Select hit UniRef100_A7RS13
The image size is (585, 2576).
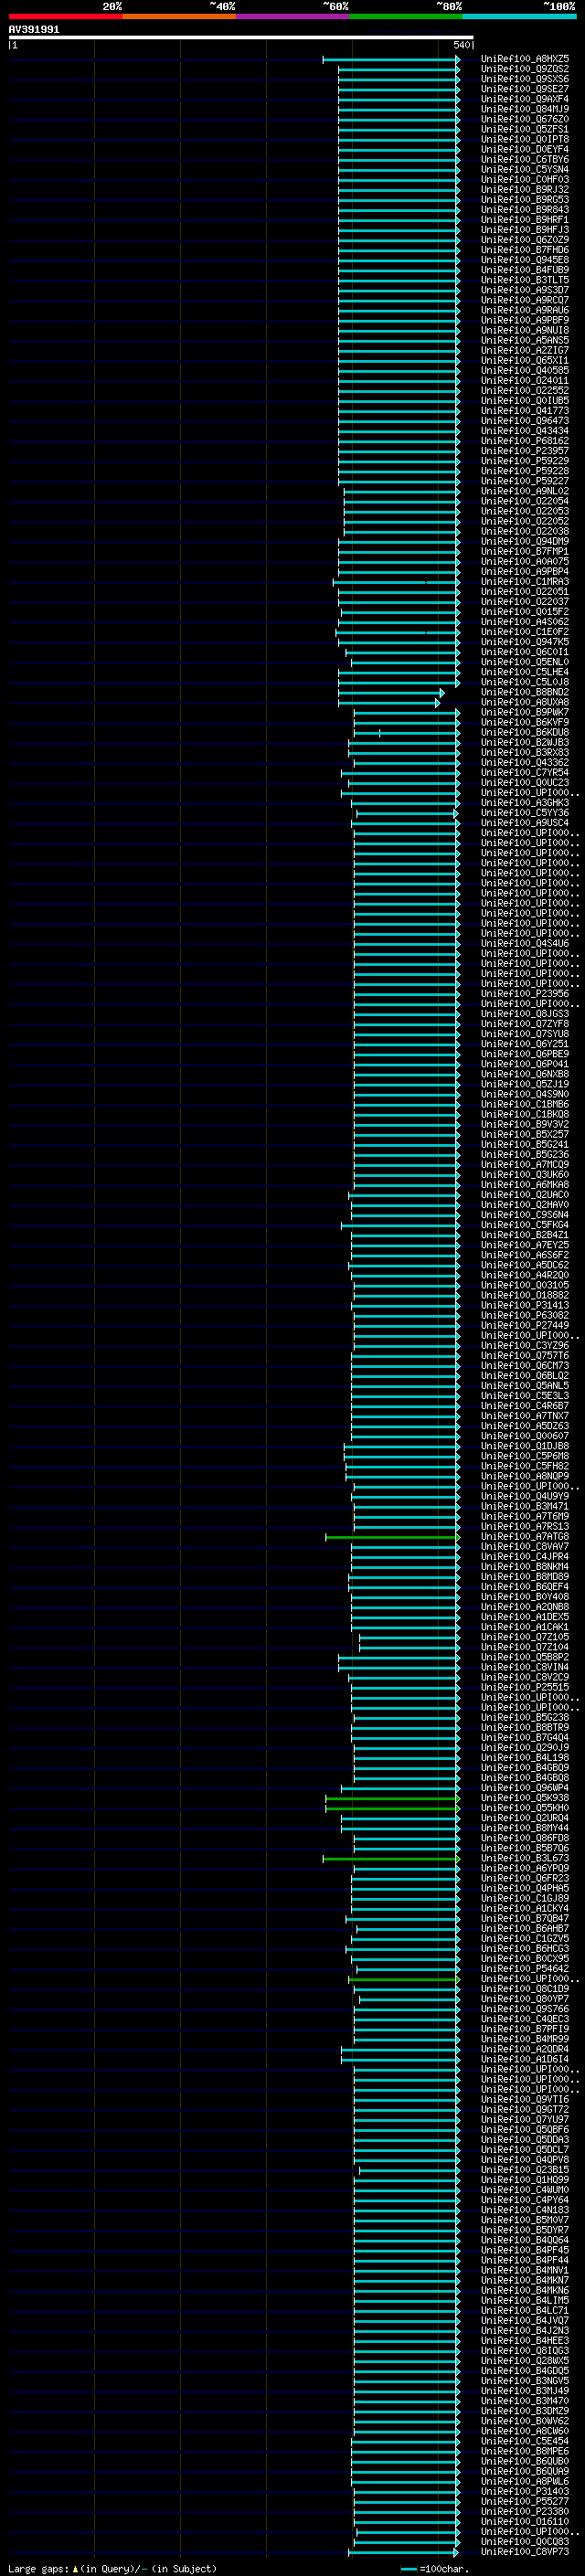point(525,1527)
